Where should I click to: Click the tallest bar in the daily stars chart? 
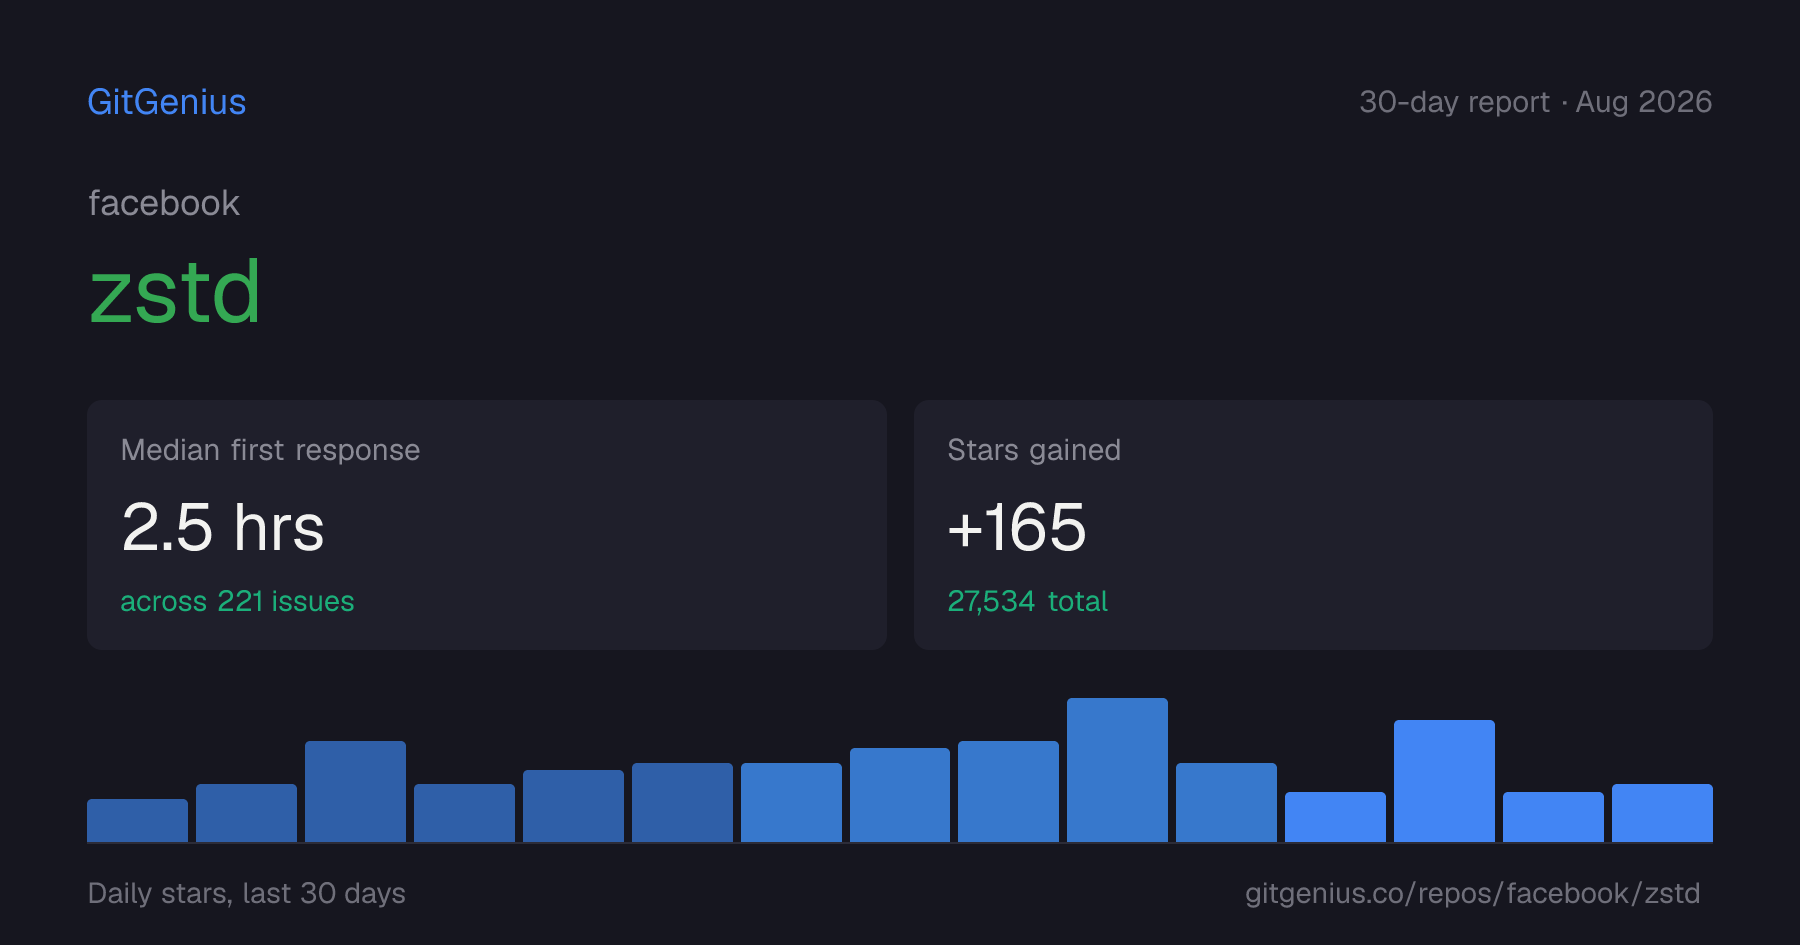(1117, 770)
